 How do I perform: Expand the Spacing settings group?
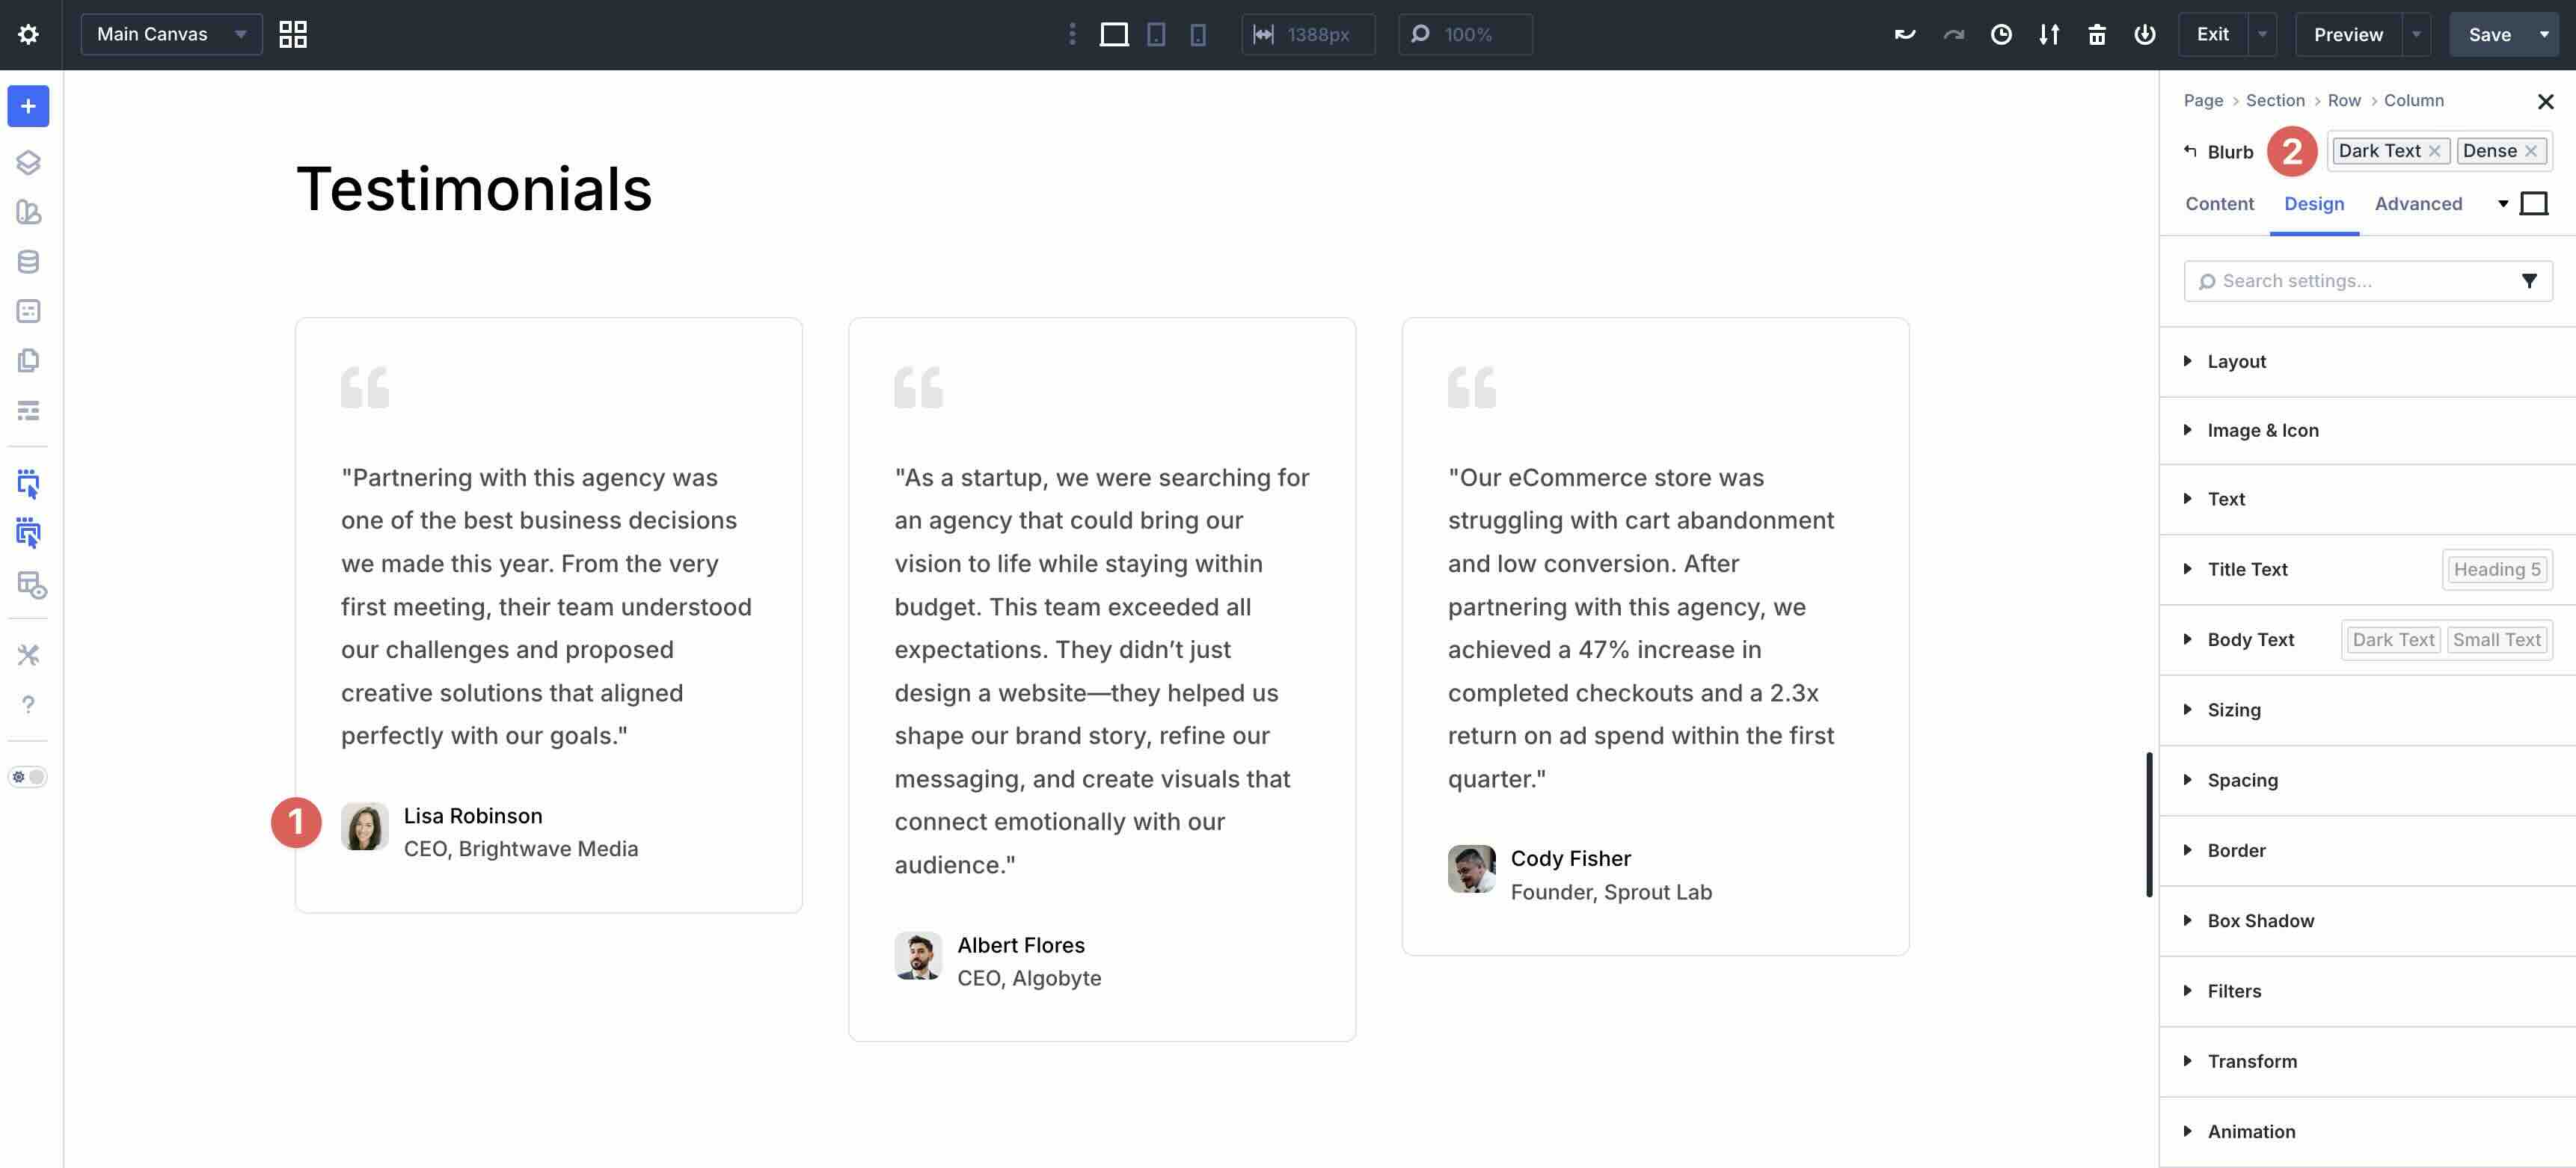point(2242,780)
